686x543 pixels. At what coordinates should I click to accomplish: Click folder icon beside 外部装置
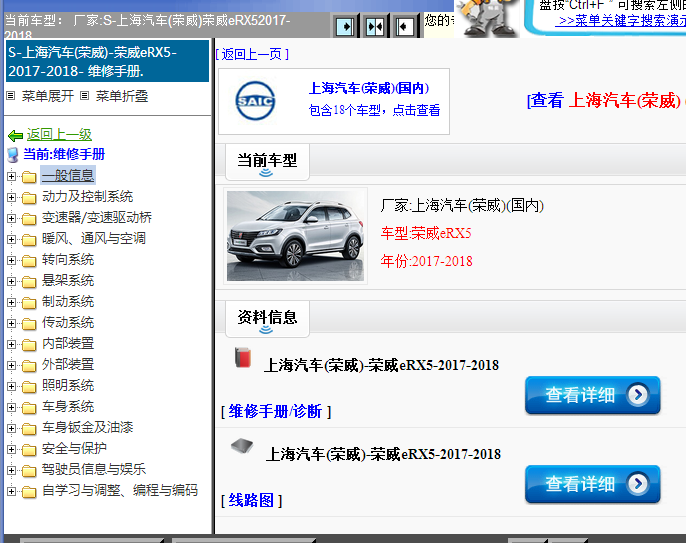(29, 366)
